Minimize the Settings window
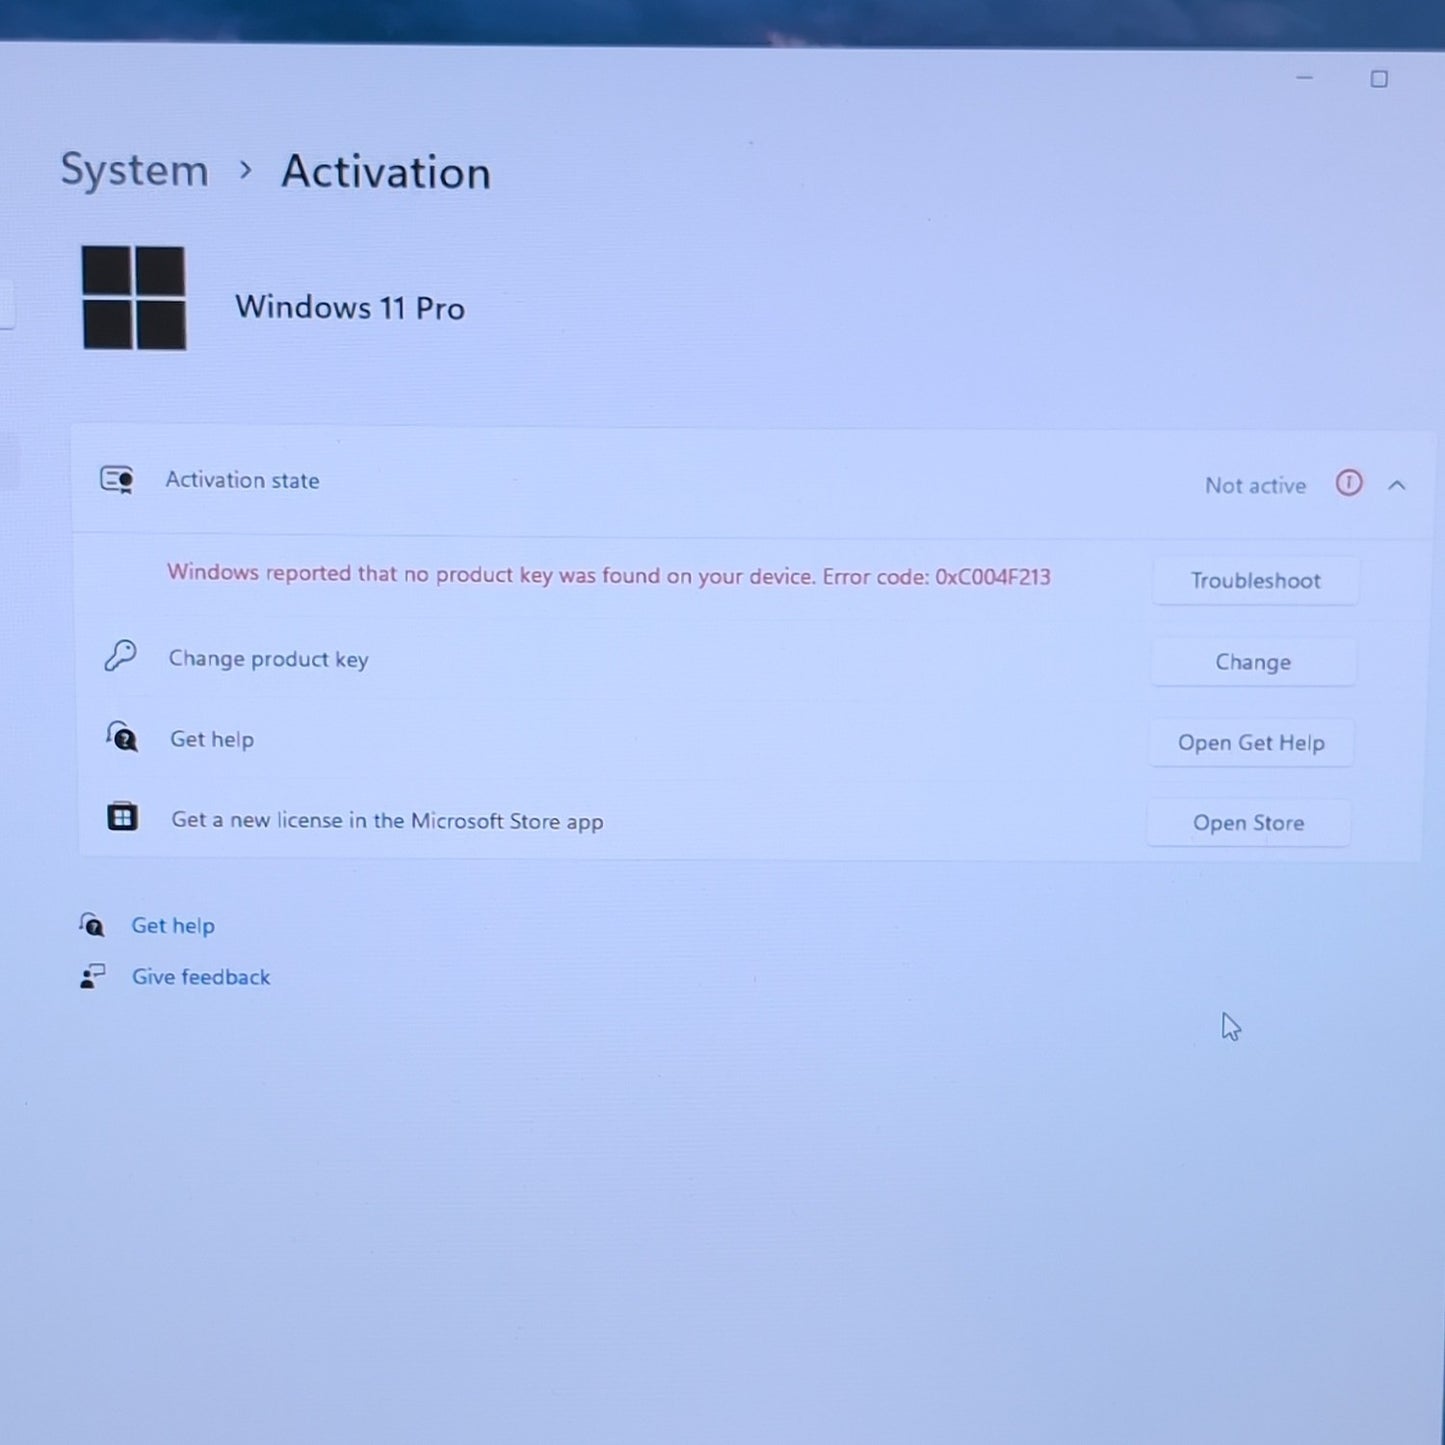 tap(1304, 78)
